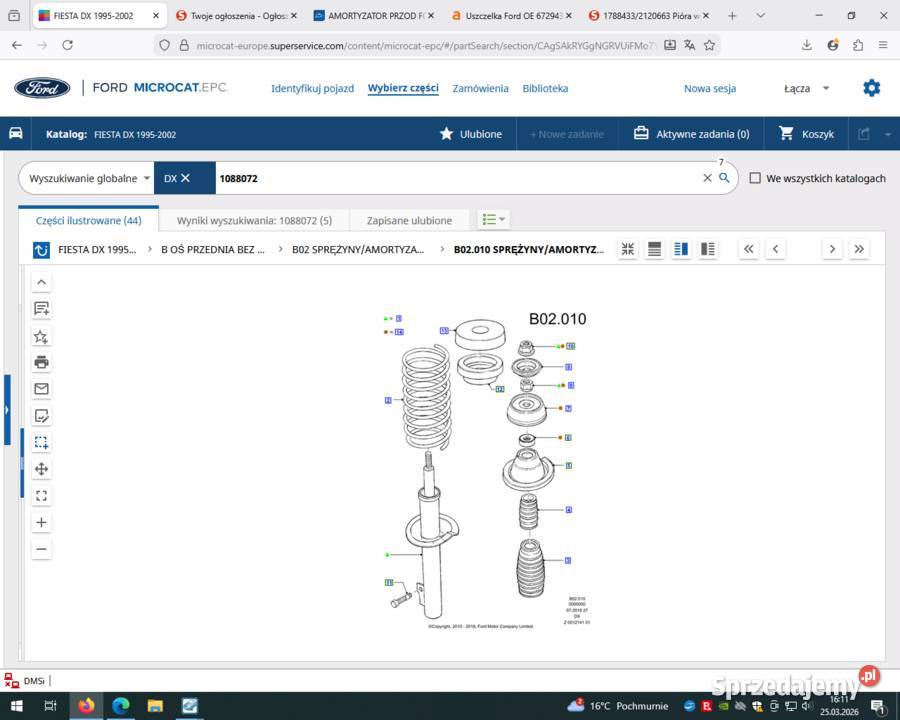Zoom out with the minus icon
The image size is (900, 720).
click(x=41, y=549)
